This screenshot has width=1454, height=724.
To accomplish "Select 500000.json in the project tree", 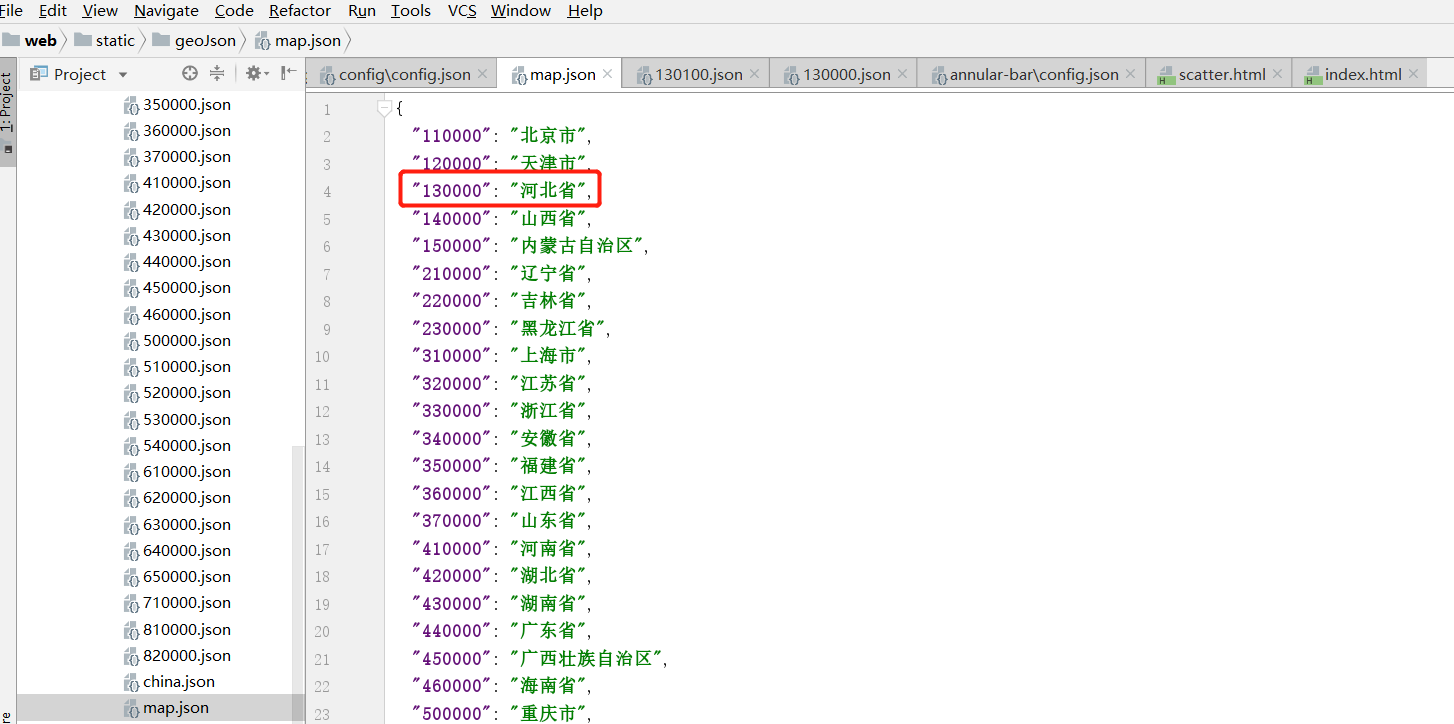I will 177,341.
